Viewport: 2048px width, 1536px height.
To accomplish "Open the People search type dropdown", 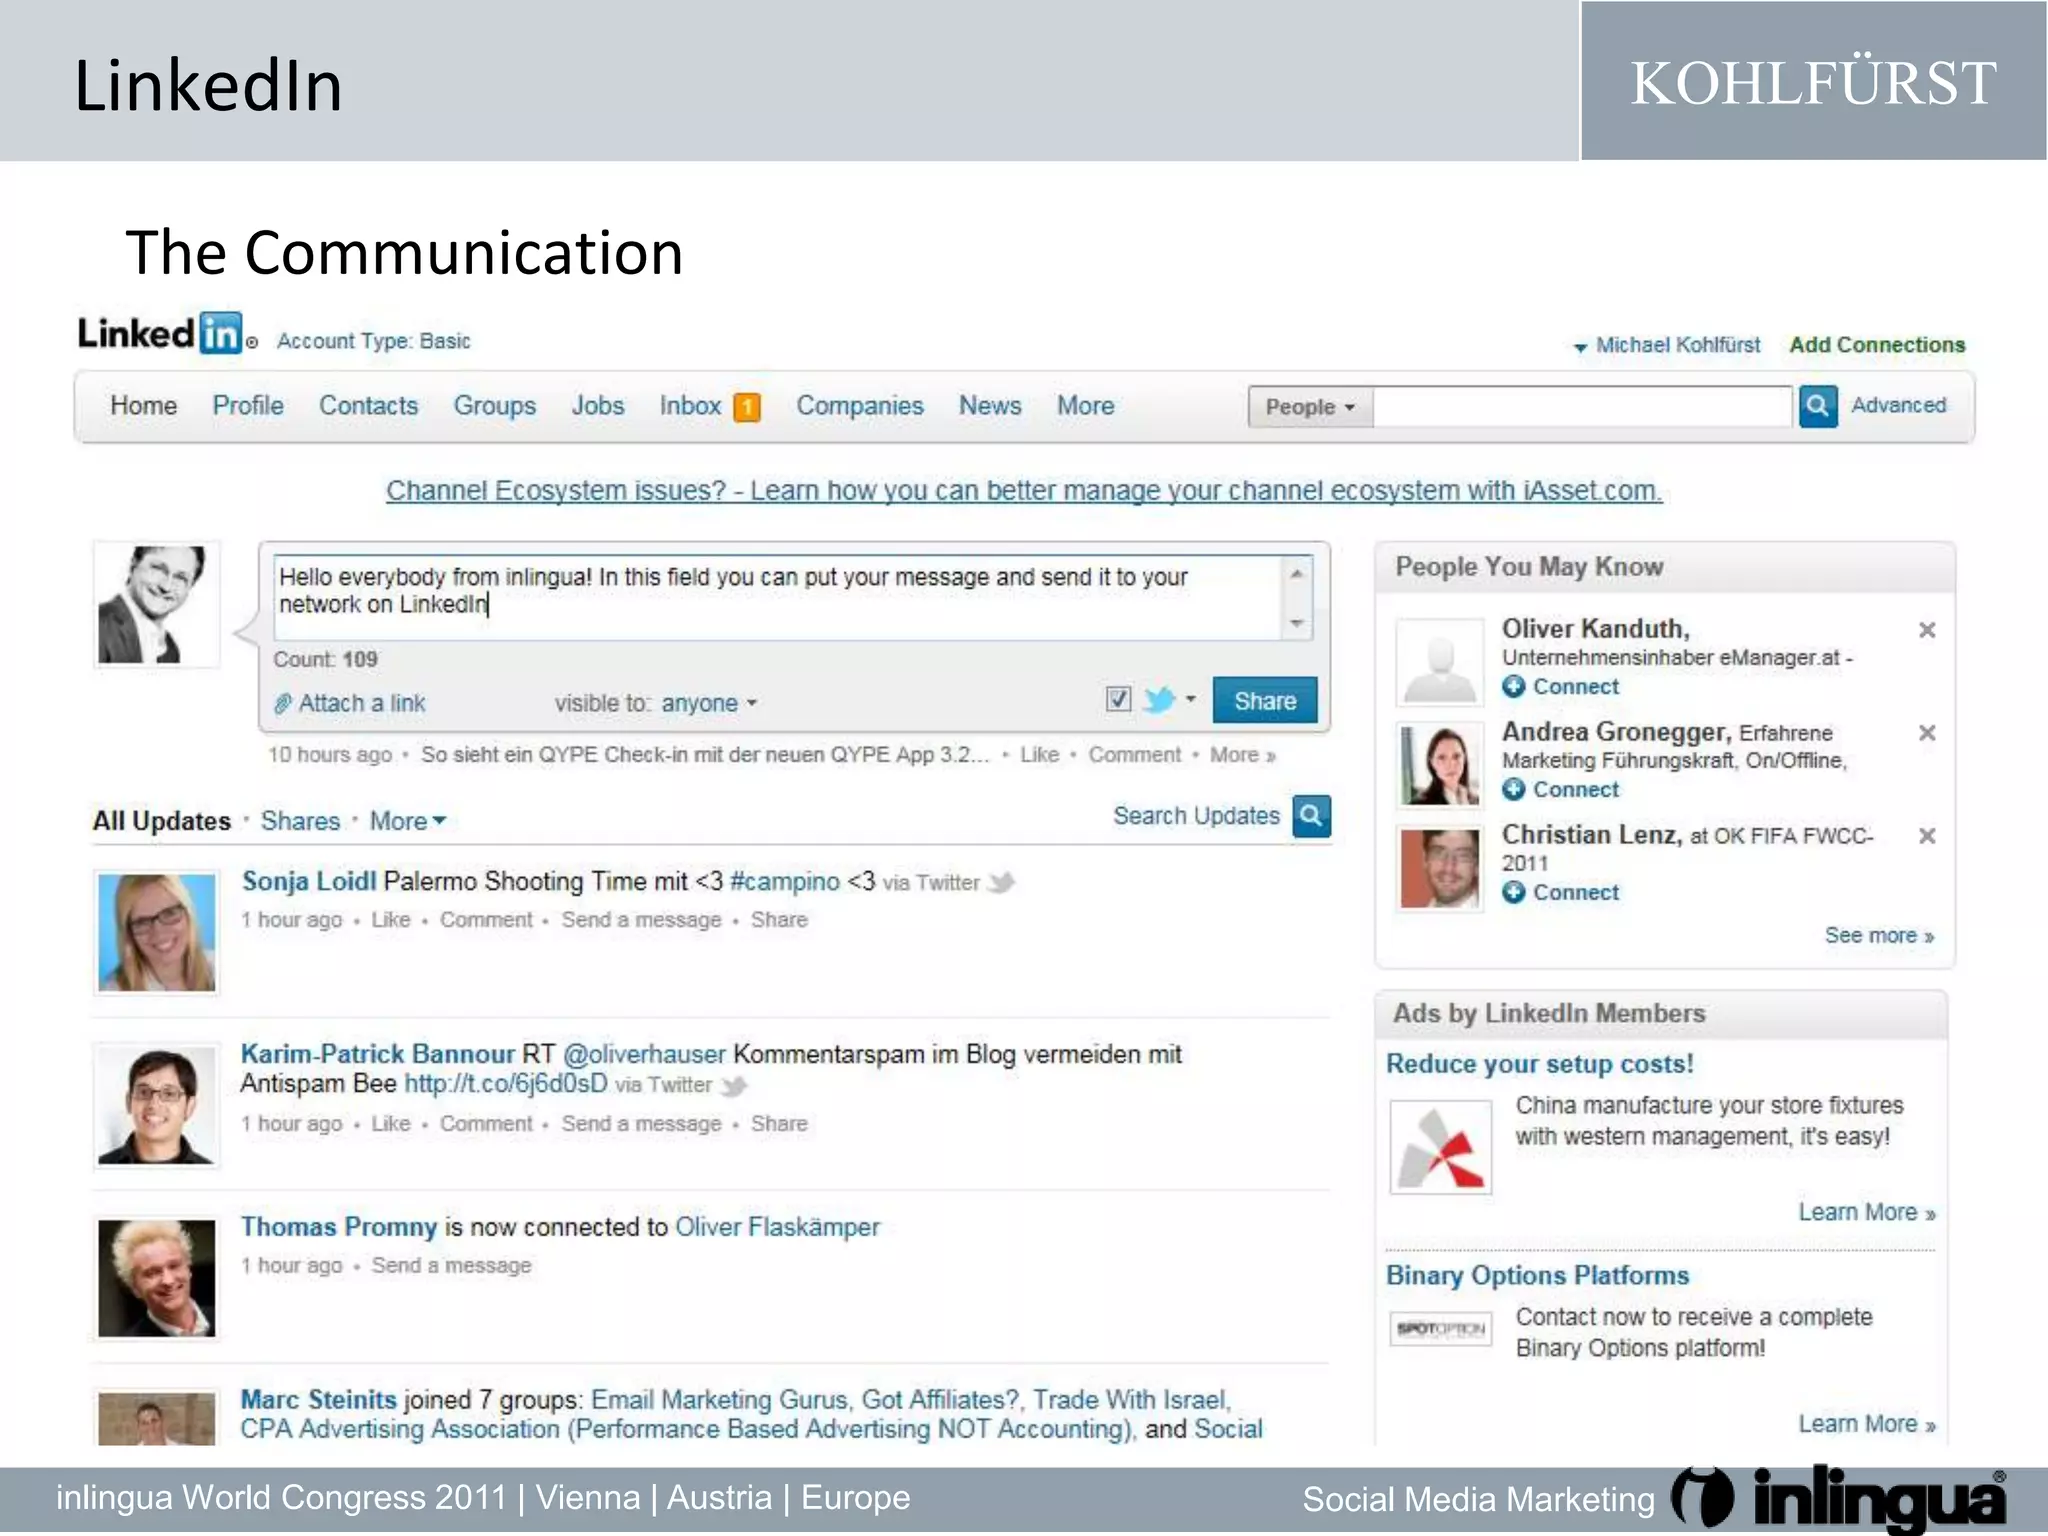I will point(1310,407).
